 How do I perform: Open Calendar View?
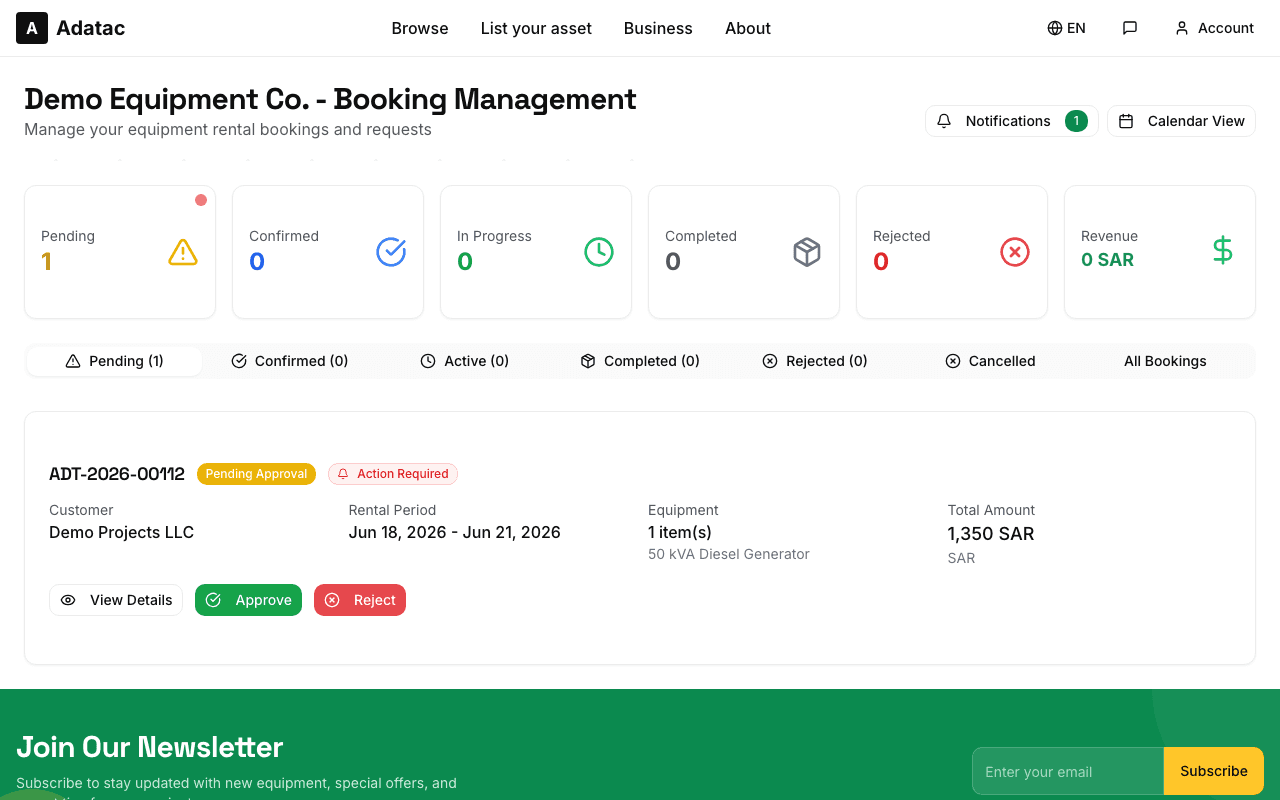[1181, 121]
